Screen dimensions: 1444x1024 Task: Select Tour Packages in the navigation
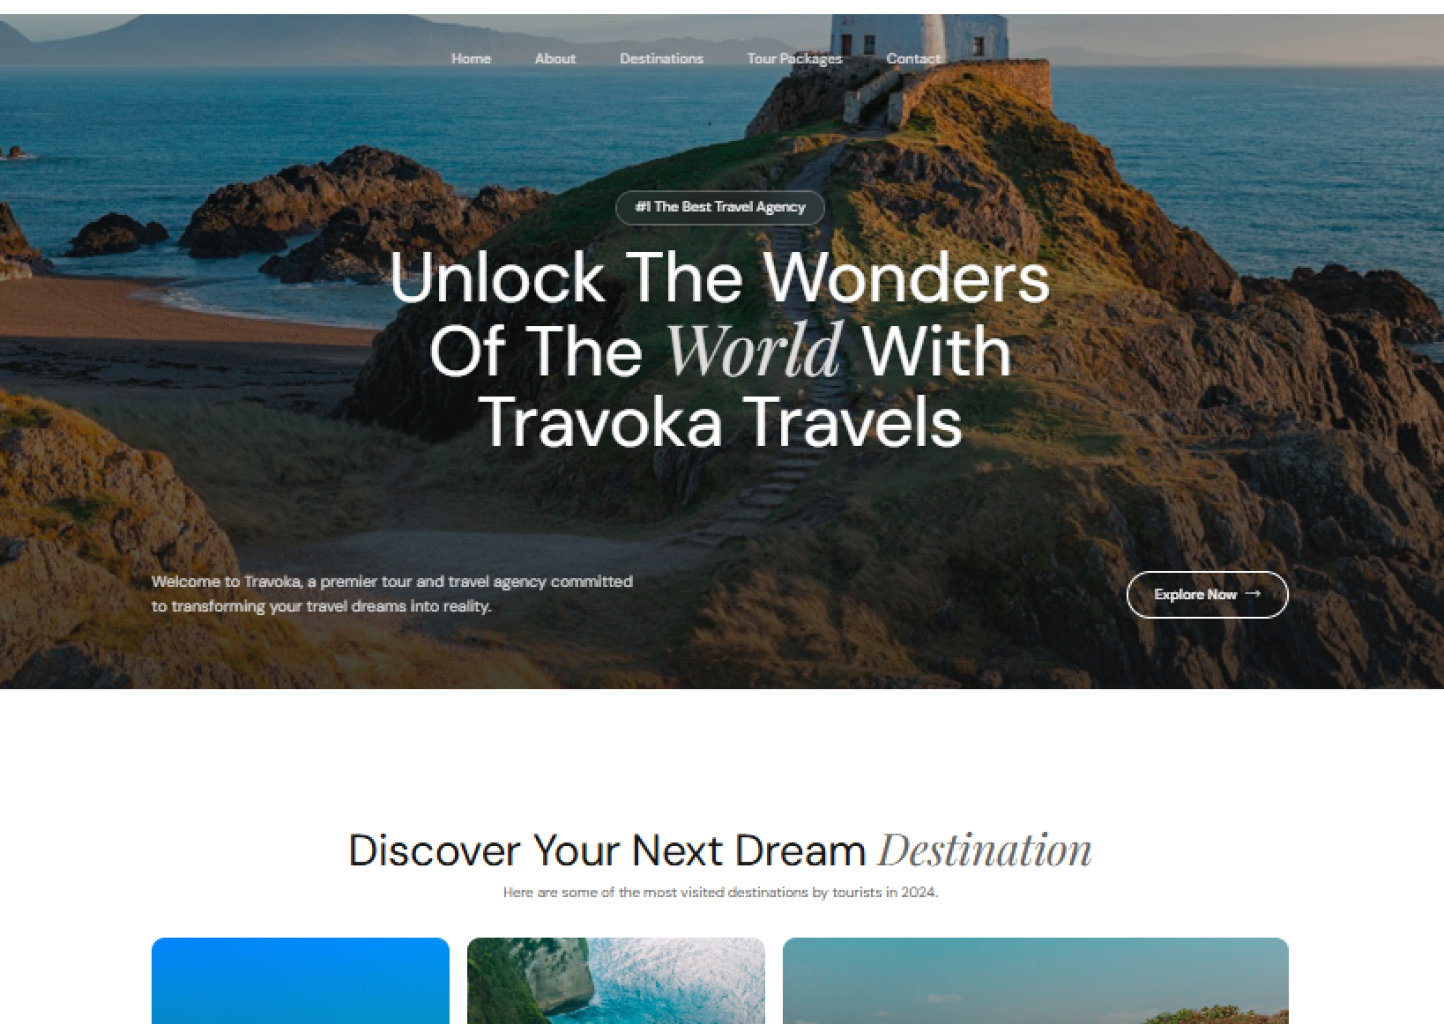(794, 59)
